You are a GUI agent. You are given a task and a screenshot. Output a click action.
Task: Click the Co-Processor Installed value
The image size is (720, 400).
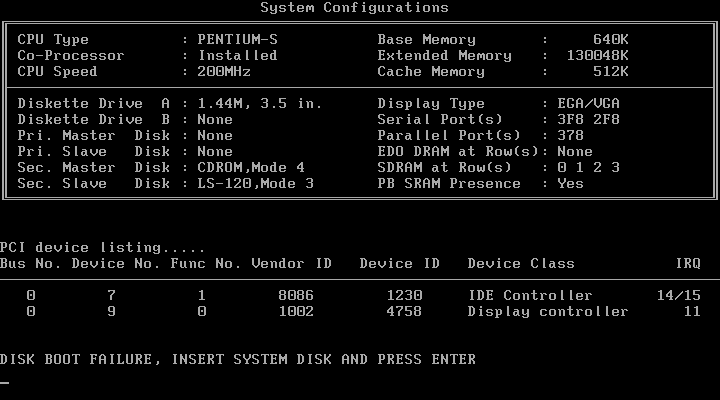coord(237,56)
